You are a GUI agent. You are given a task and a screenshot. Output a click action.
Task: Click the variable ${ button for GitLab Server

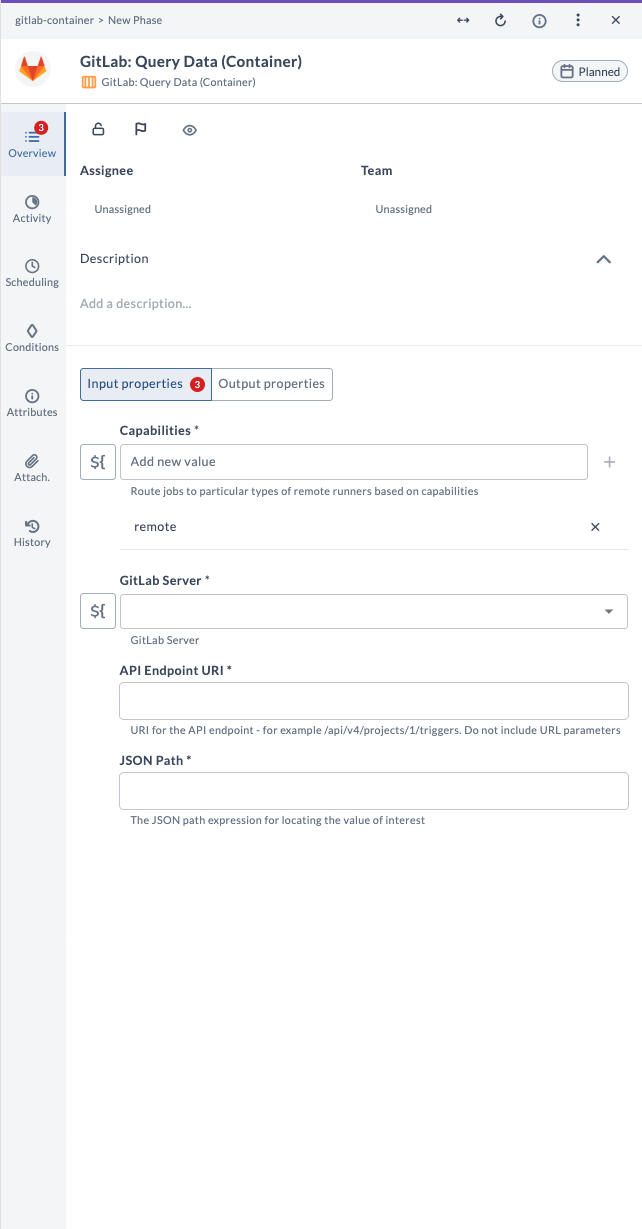click(x=98, y=611)
